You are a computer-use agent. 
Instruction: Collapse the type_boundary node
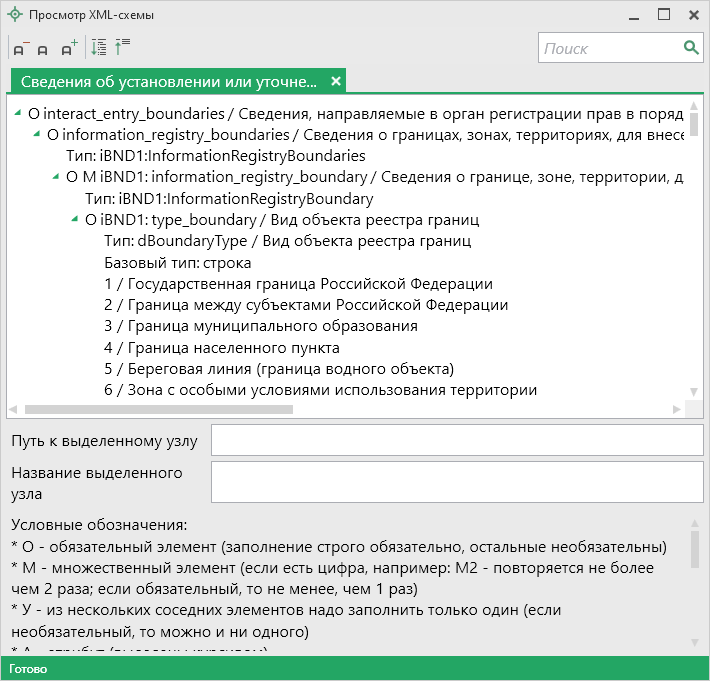click(x=76, y=219)
